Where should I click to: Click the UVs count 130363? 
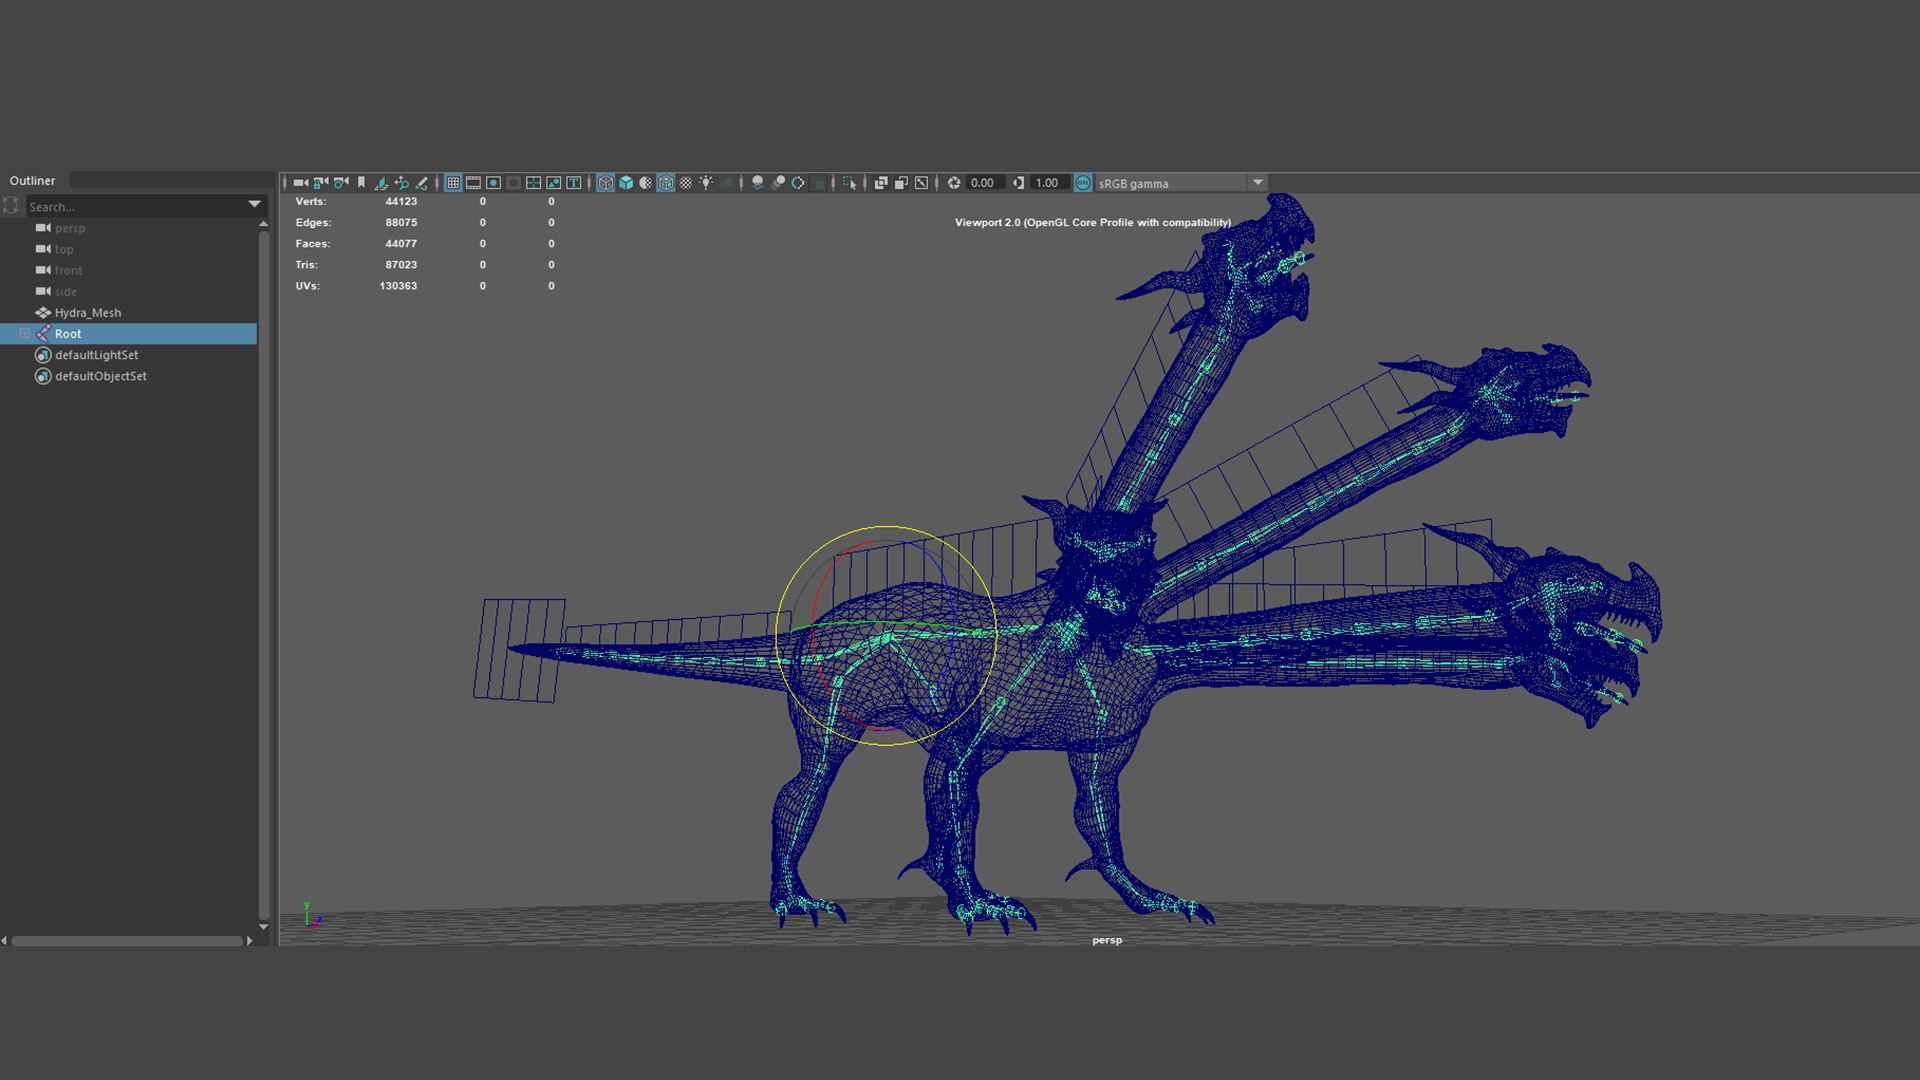(398, 285)
